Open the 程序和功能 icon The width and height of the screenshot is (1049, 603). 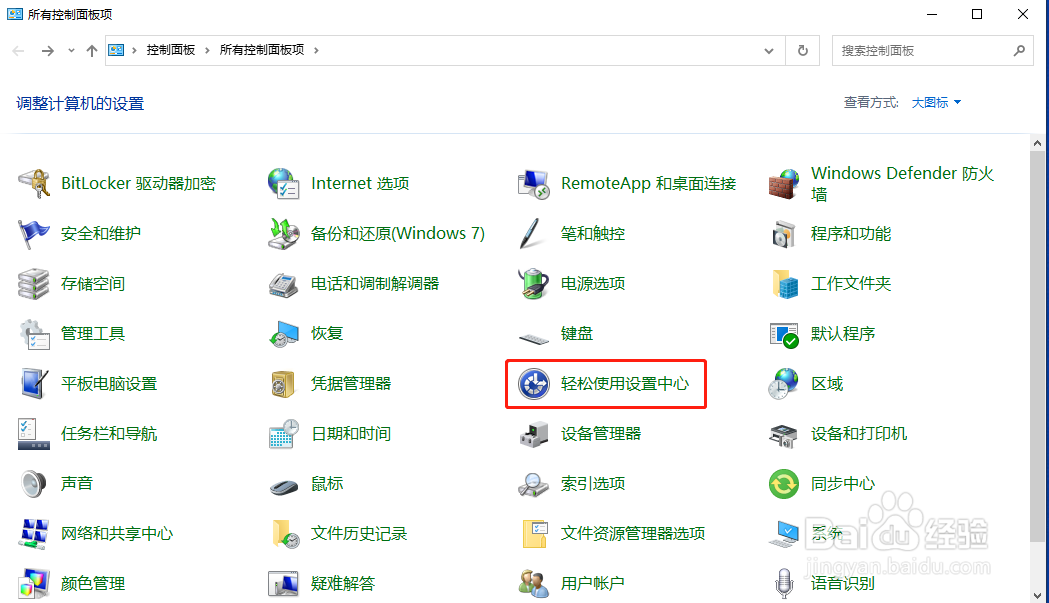pyautogui.click(x=783, y=234)
